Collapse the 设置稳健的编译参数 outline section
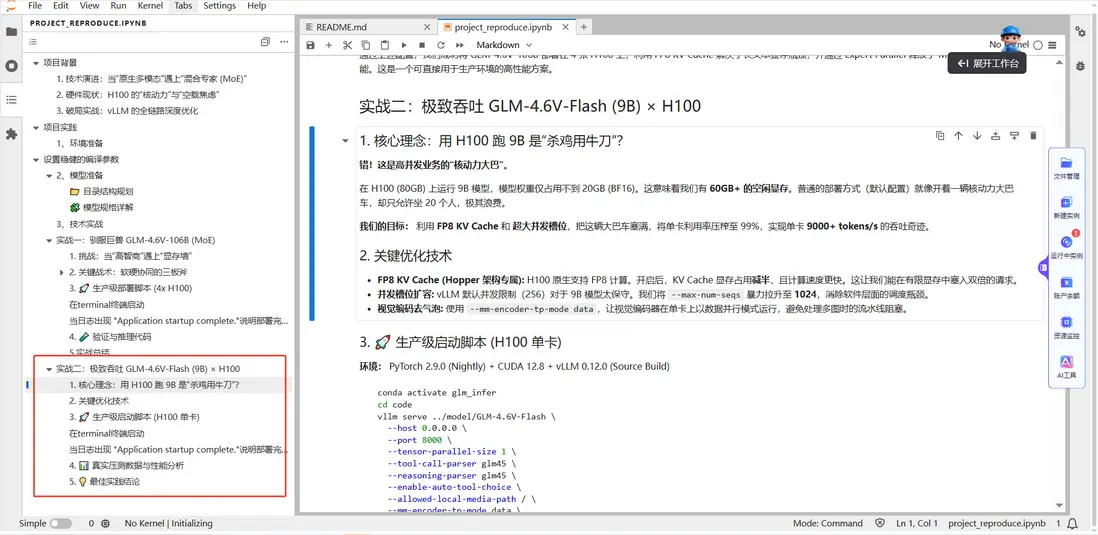This screenshot has height=535, width=1098. [36, 159]
